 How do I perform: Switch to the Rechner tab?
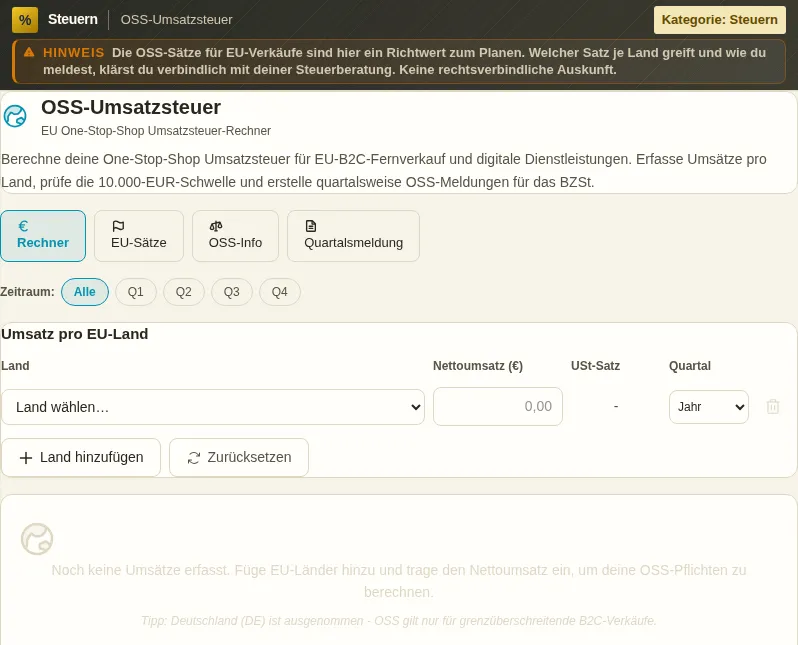43,236
